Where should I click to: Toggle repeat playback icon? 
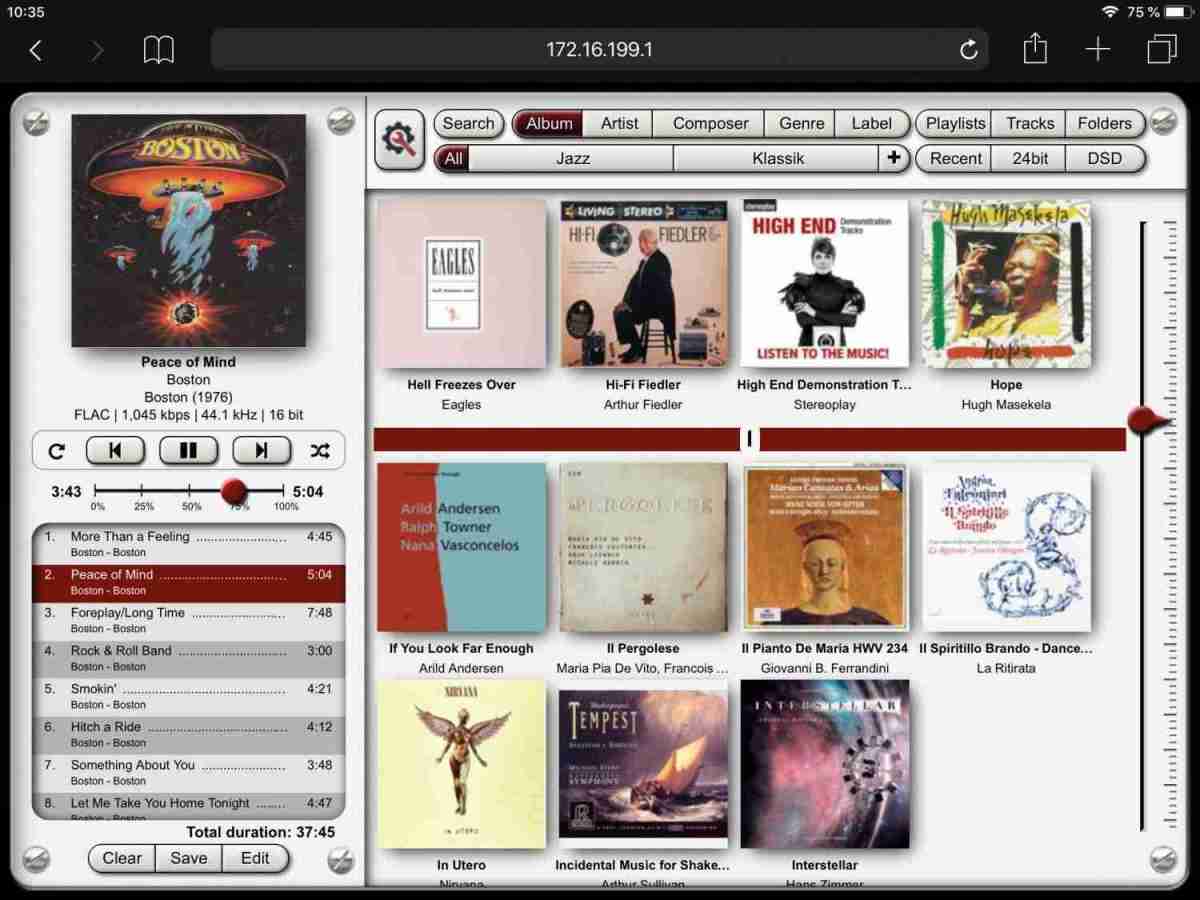point(57,451)
